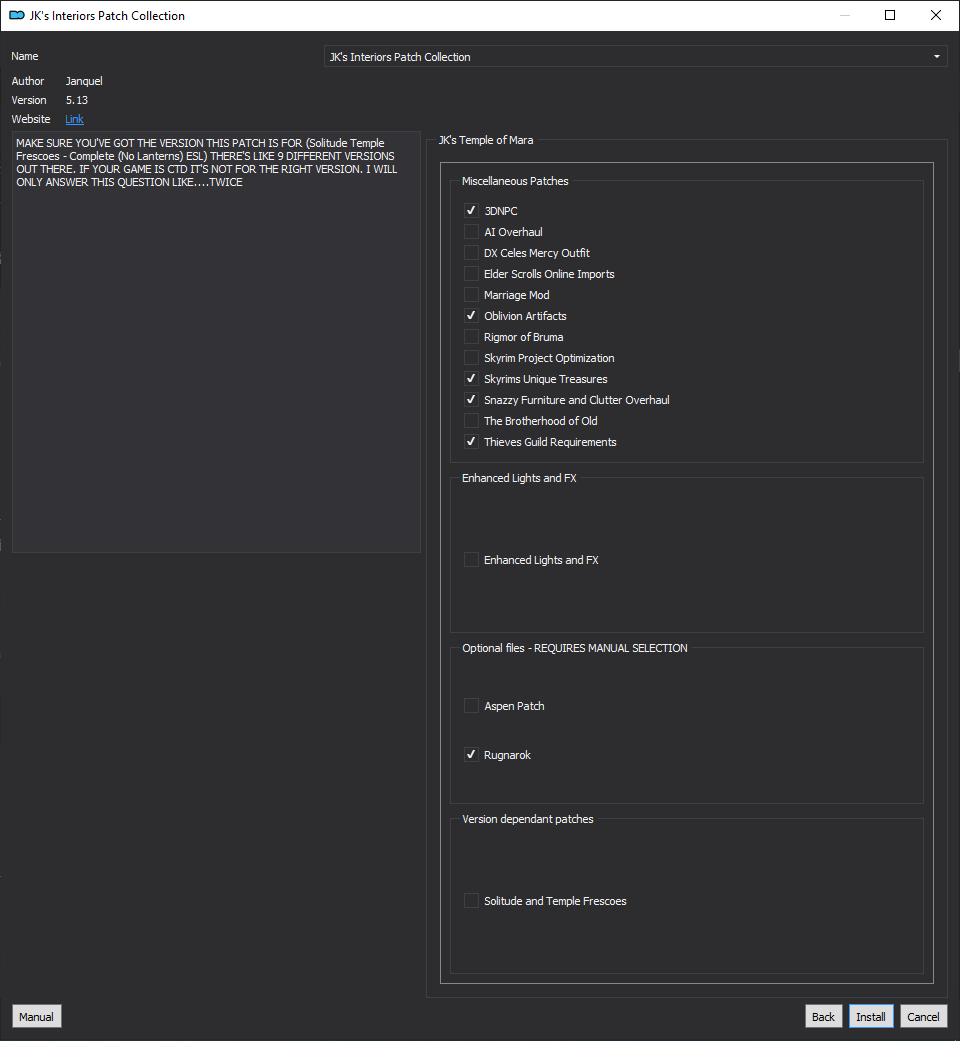Click 'Optional files - REQUIRES MANUAL SELECTION' heading
The width and height of the screenshot is (960, 1041).
pos(575,648)
